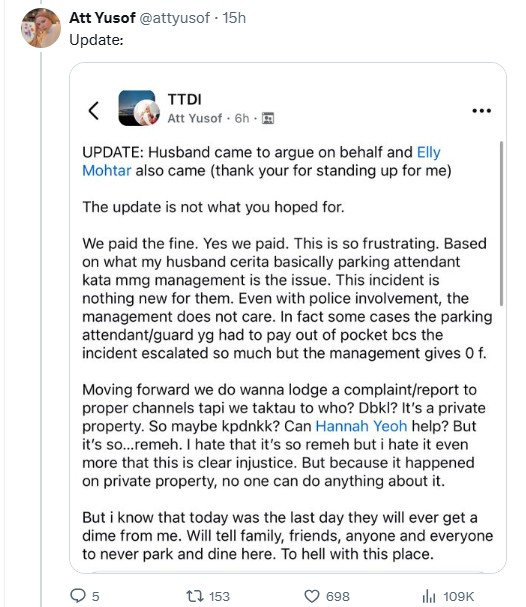Click the 698 likes count
526x607 pixels.
(338, 597)
